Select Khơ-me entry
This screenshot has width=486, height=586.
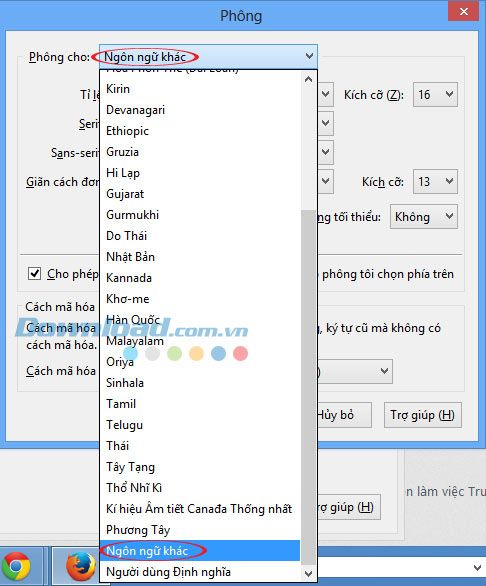pos(200,299)
